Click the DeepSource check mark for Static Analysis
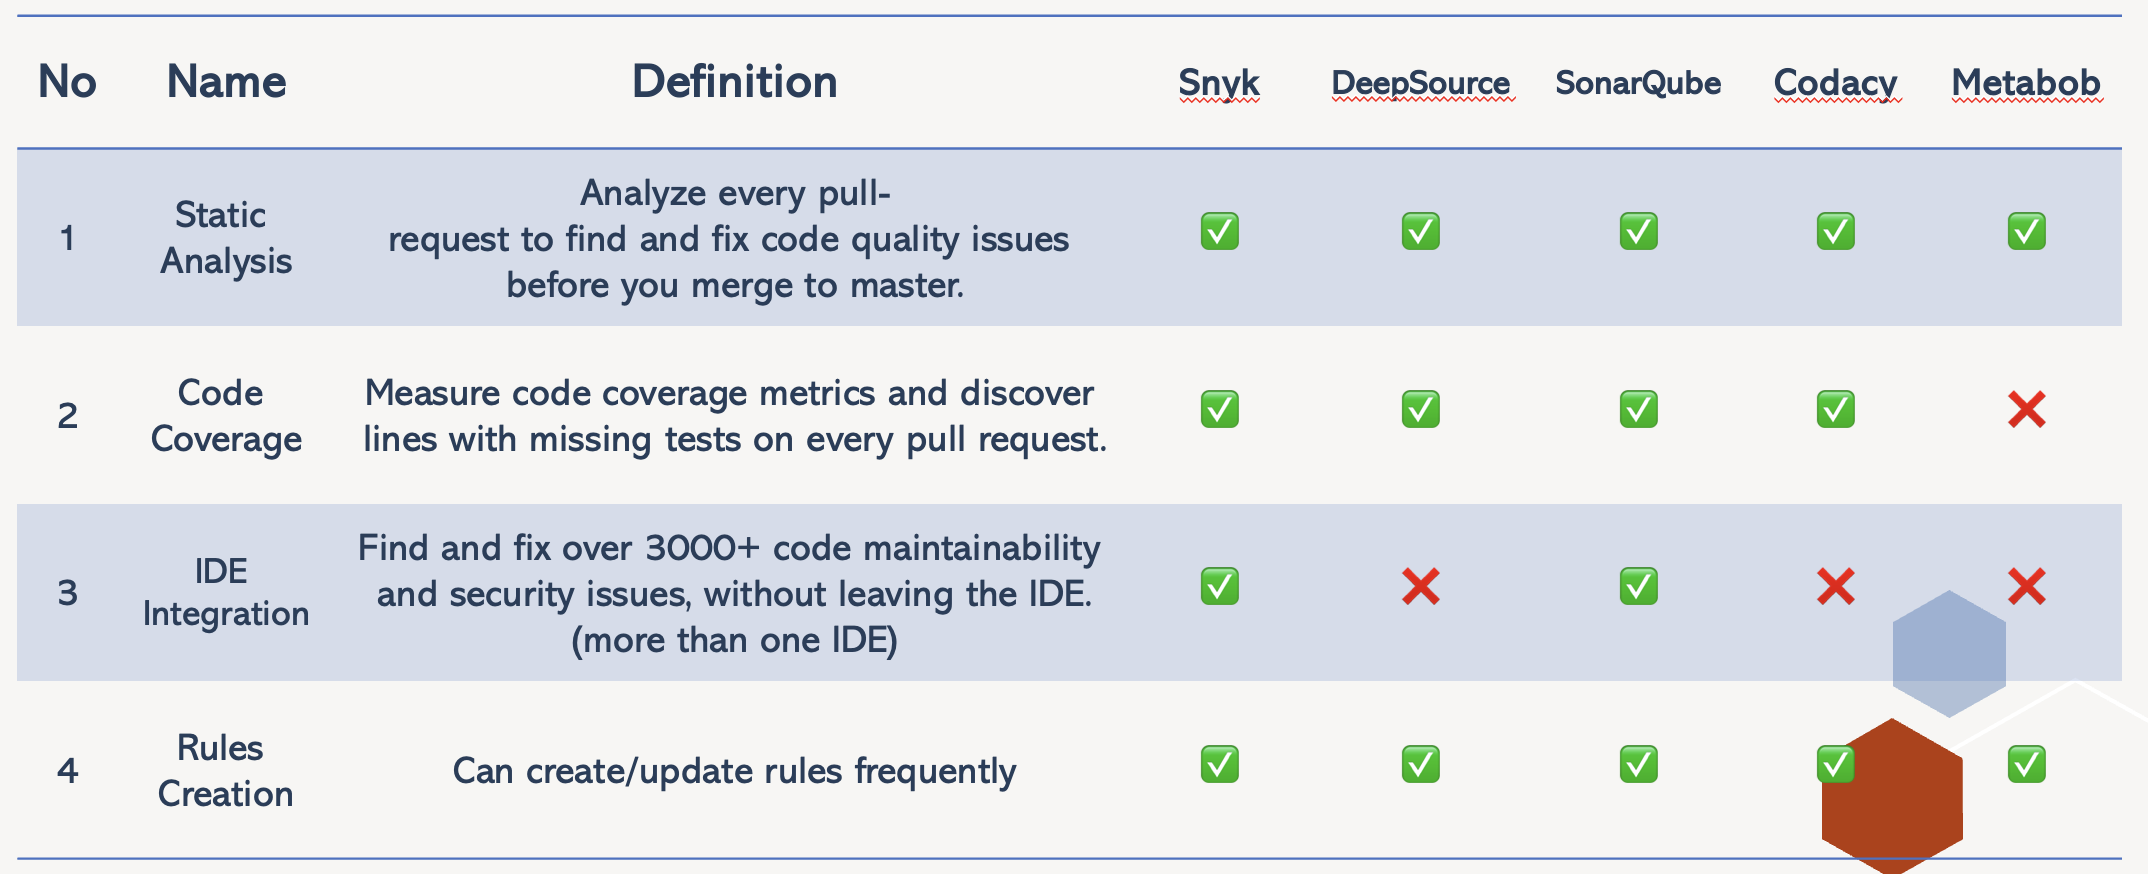 click(1420, 231)
